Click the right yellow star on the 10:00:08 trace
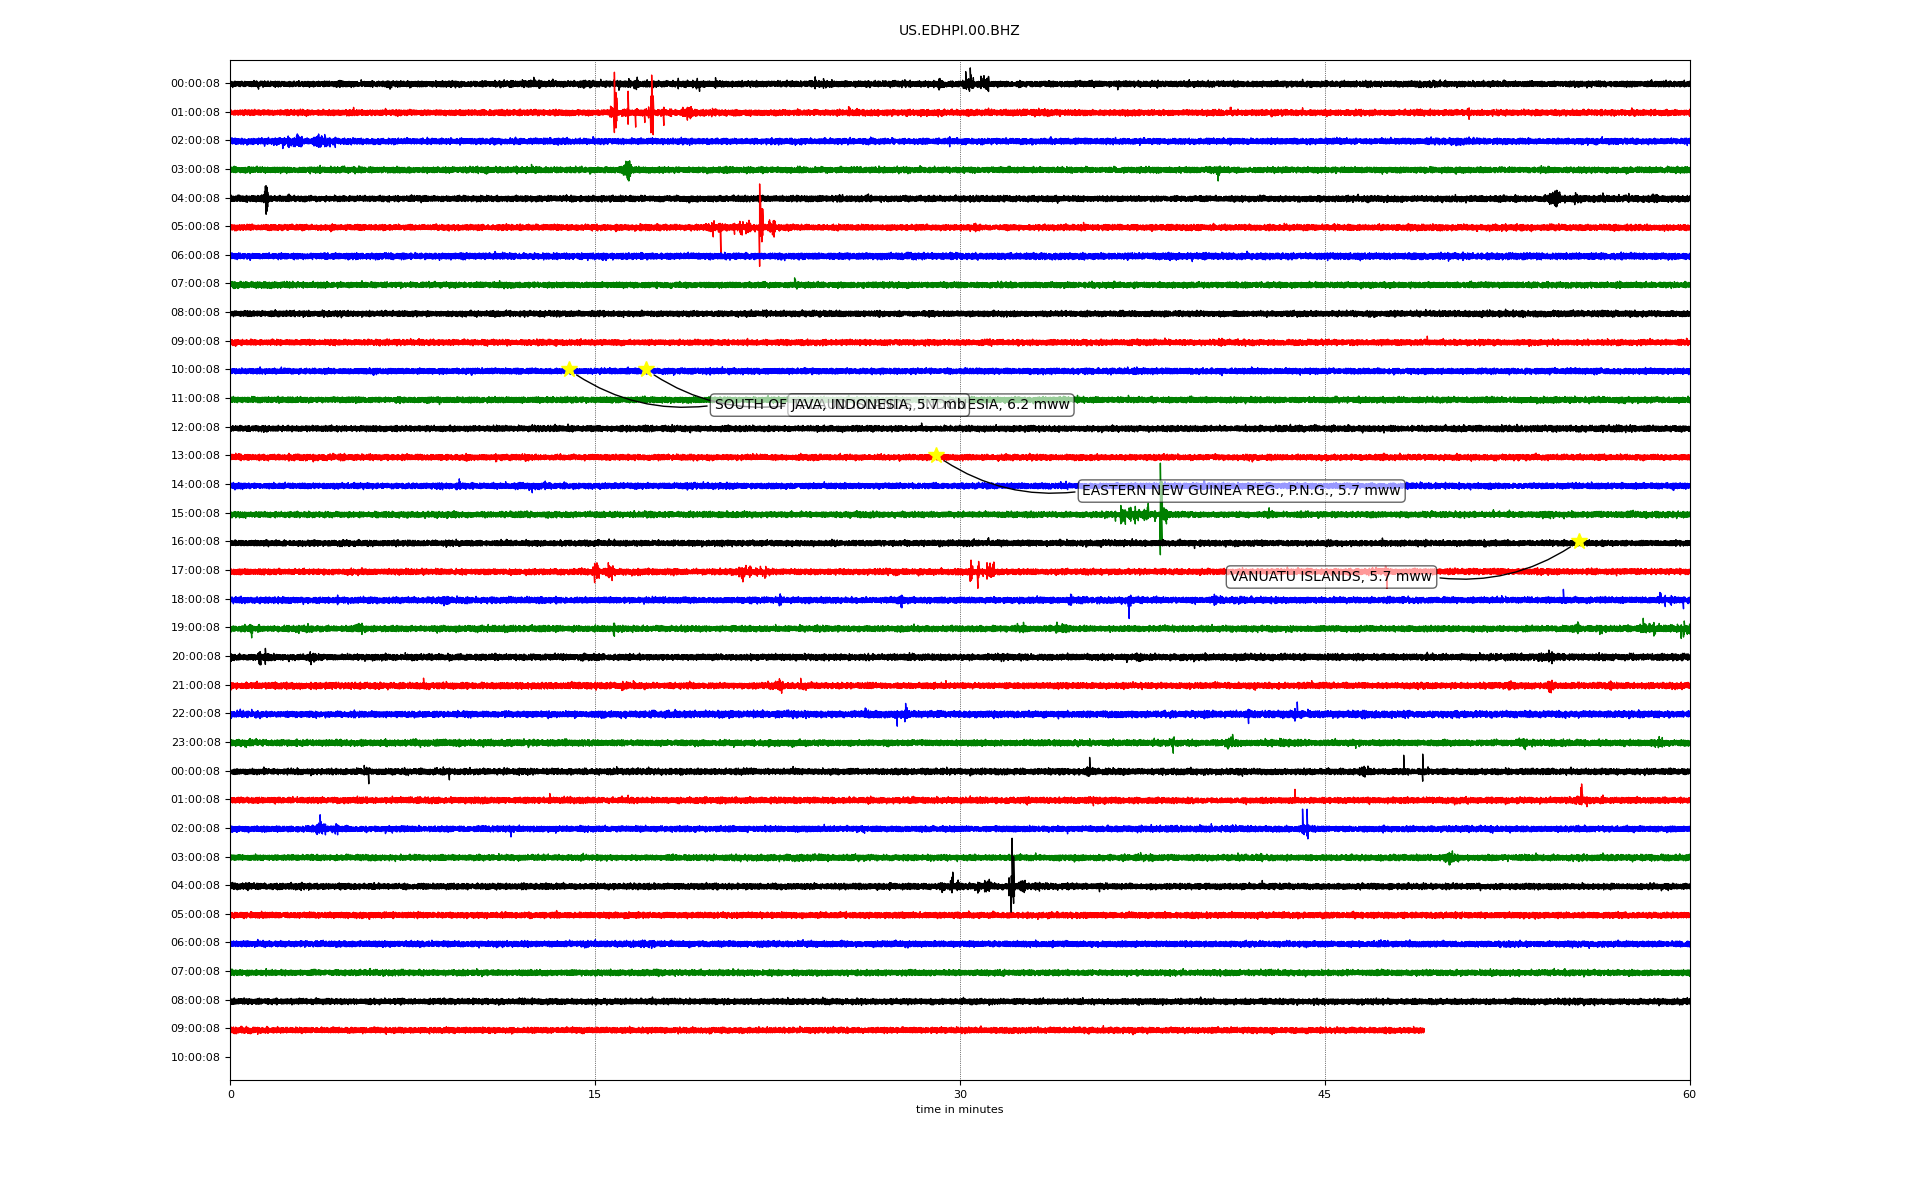 [x=646, y=369]
